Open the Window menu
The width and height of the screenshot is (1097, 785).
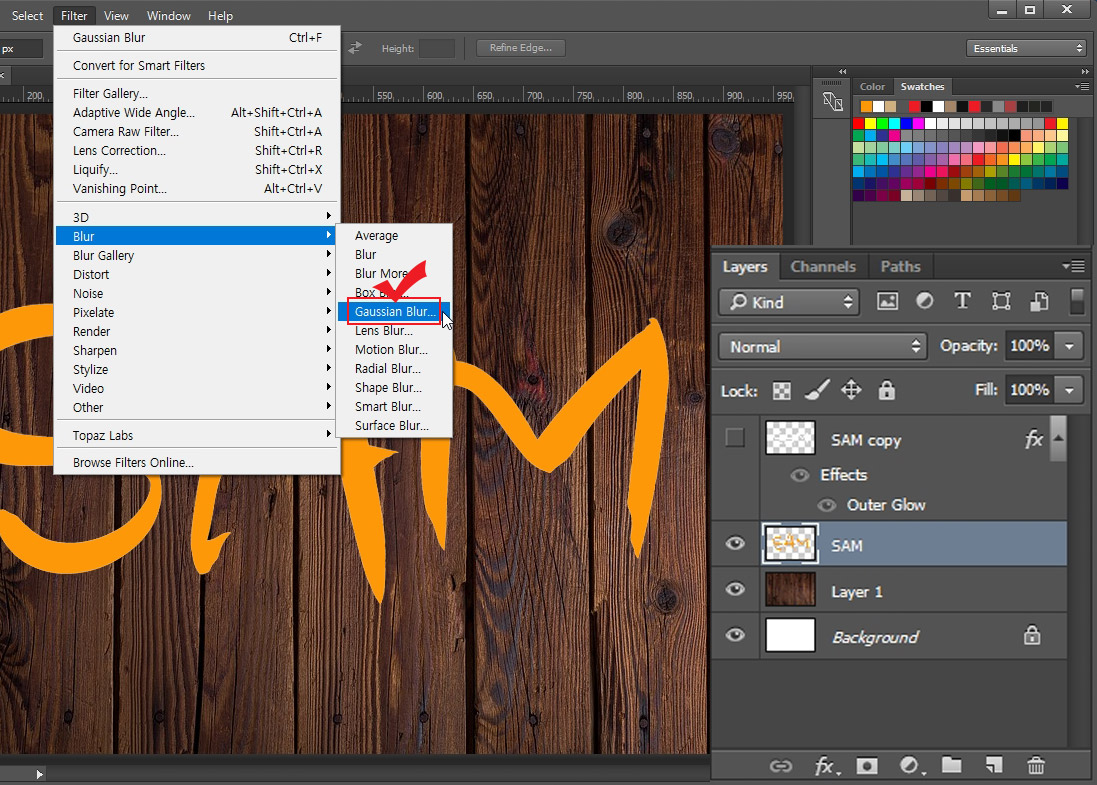tap(169, 15)
